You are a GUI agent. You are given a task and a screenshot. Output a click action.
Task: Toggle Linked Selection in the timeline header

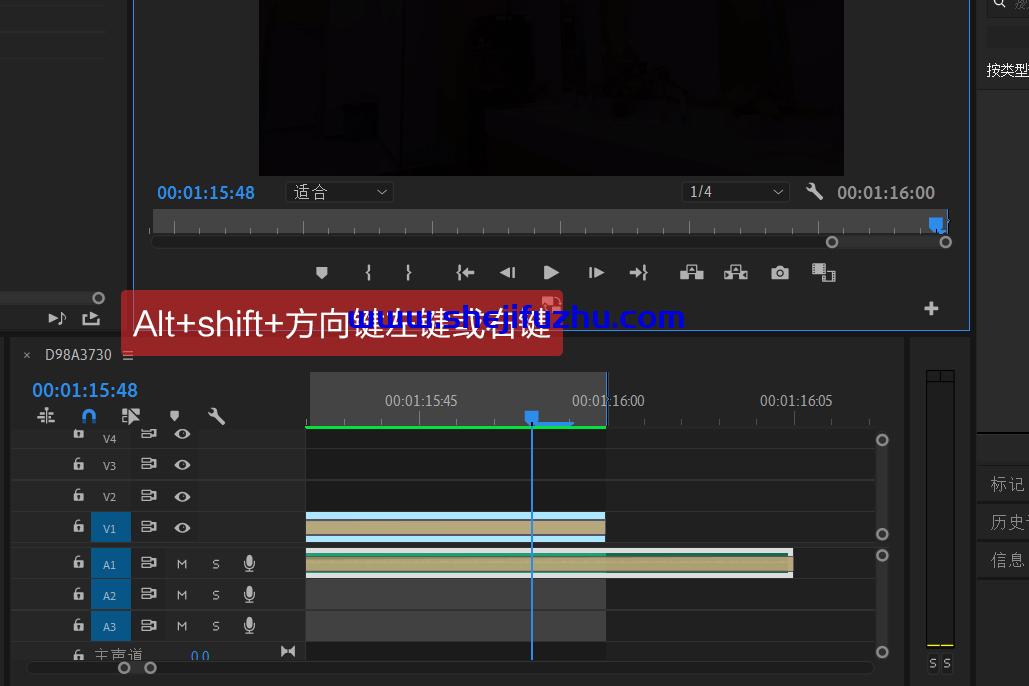(x=131, y=416)
